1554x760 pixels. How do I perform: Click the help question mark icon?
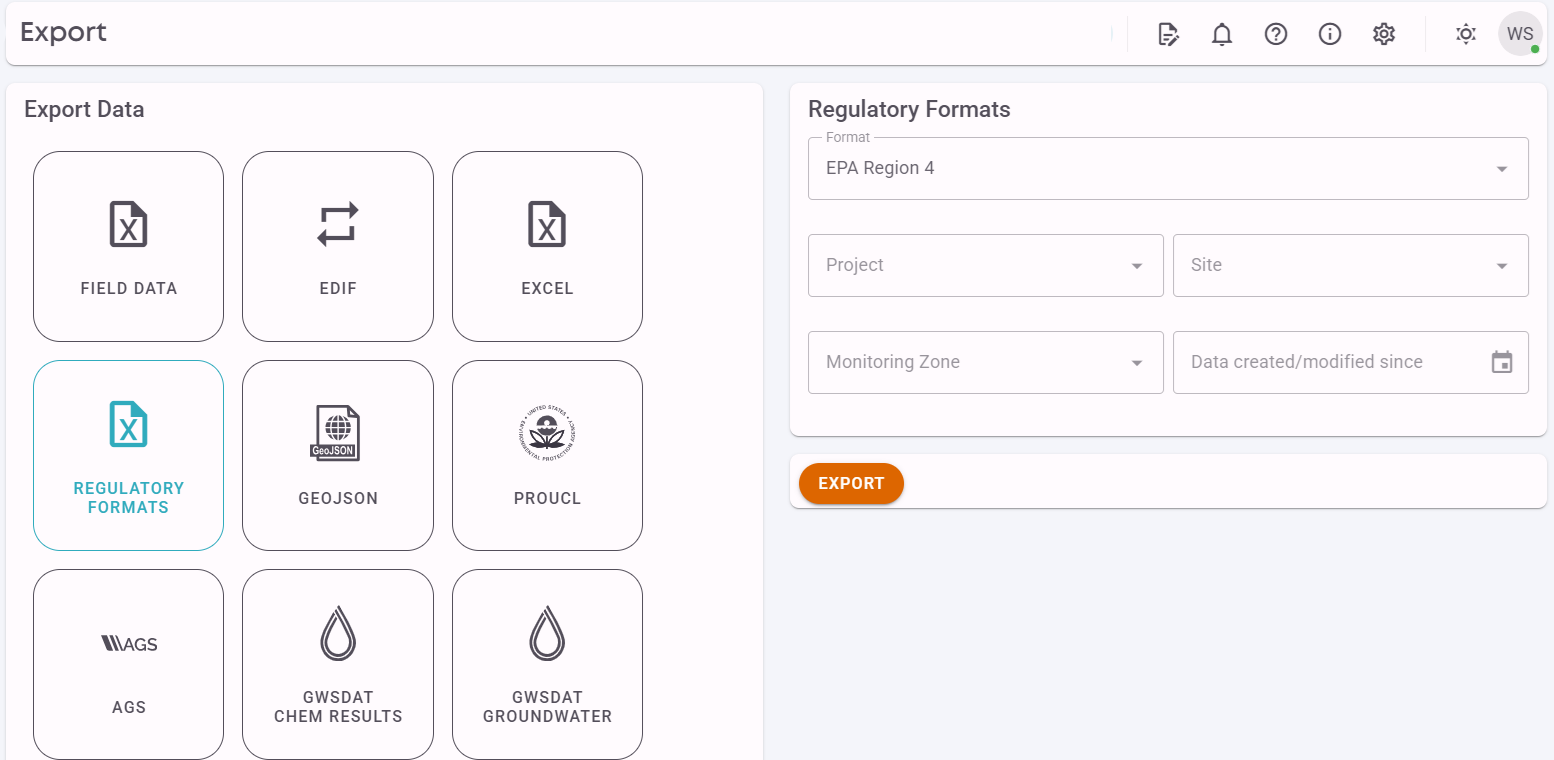click(x=1276, y=34)
